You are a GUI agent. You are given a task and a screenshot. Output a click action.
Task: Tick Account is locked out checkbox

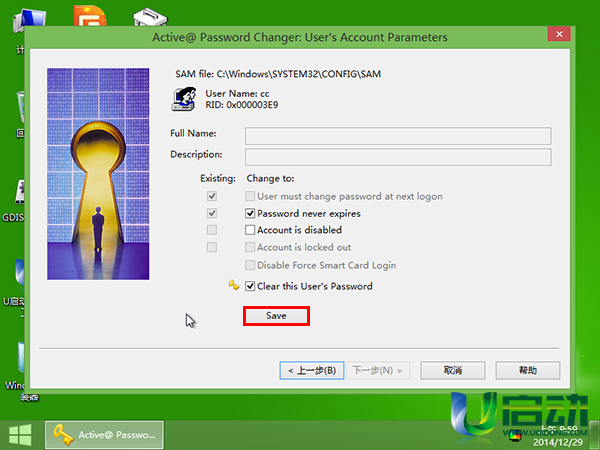tap(250, 247)
